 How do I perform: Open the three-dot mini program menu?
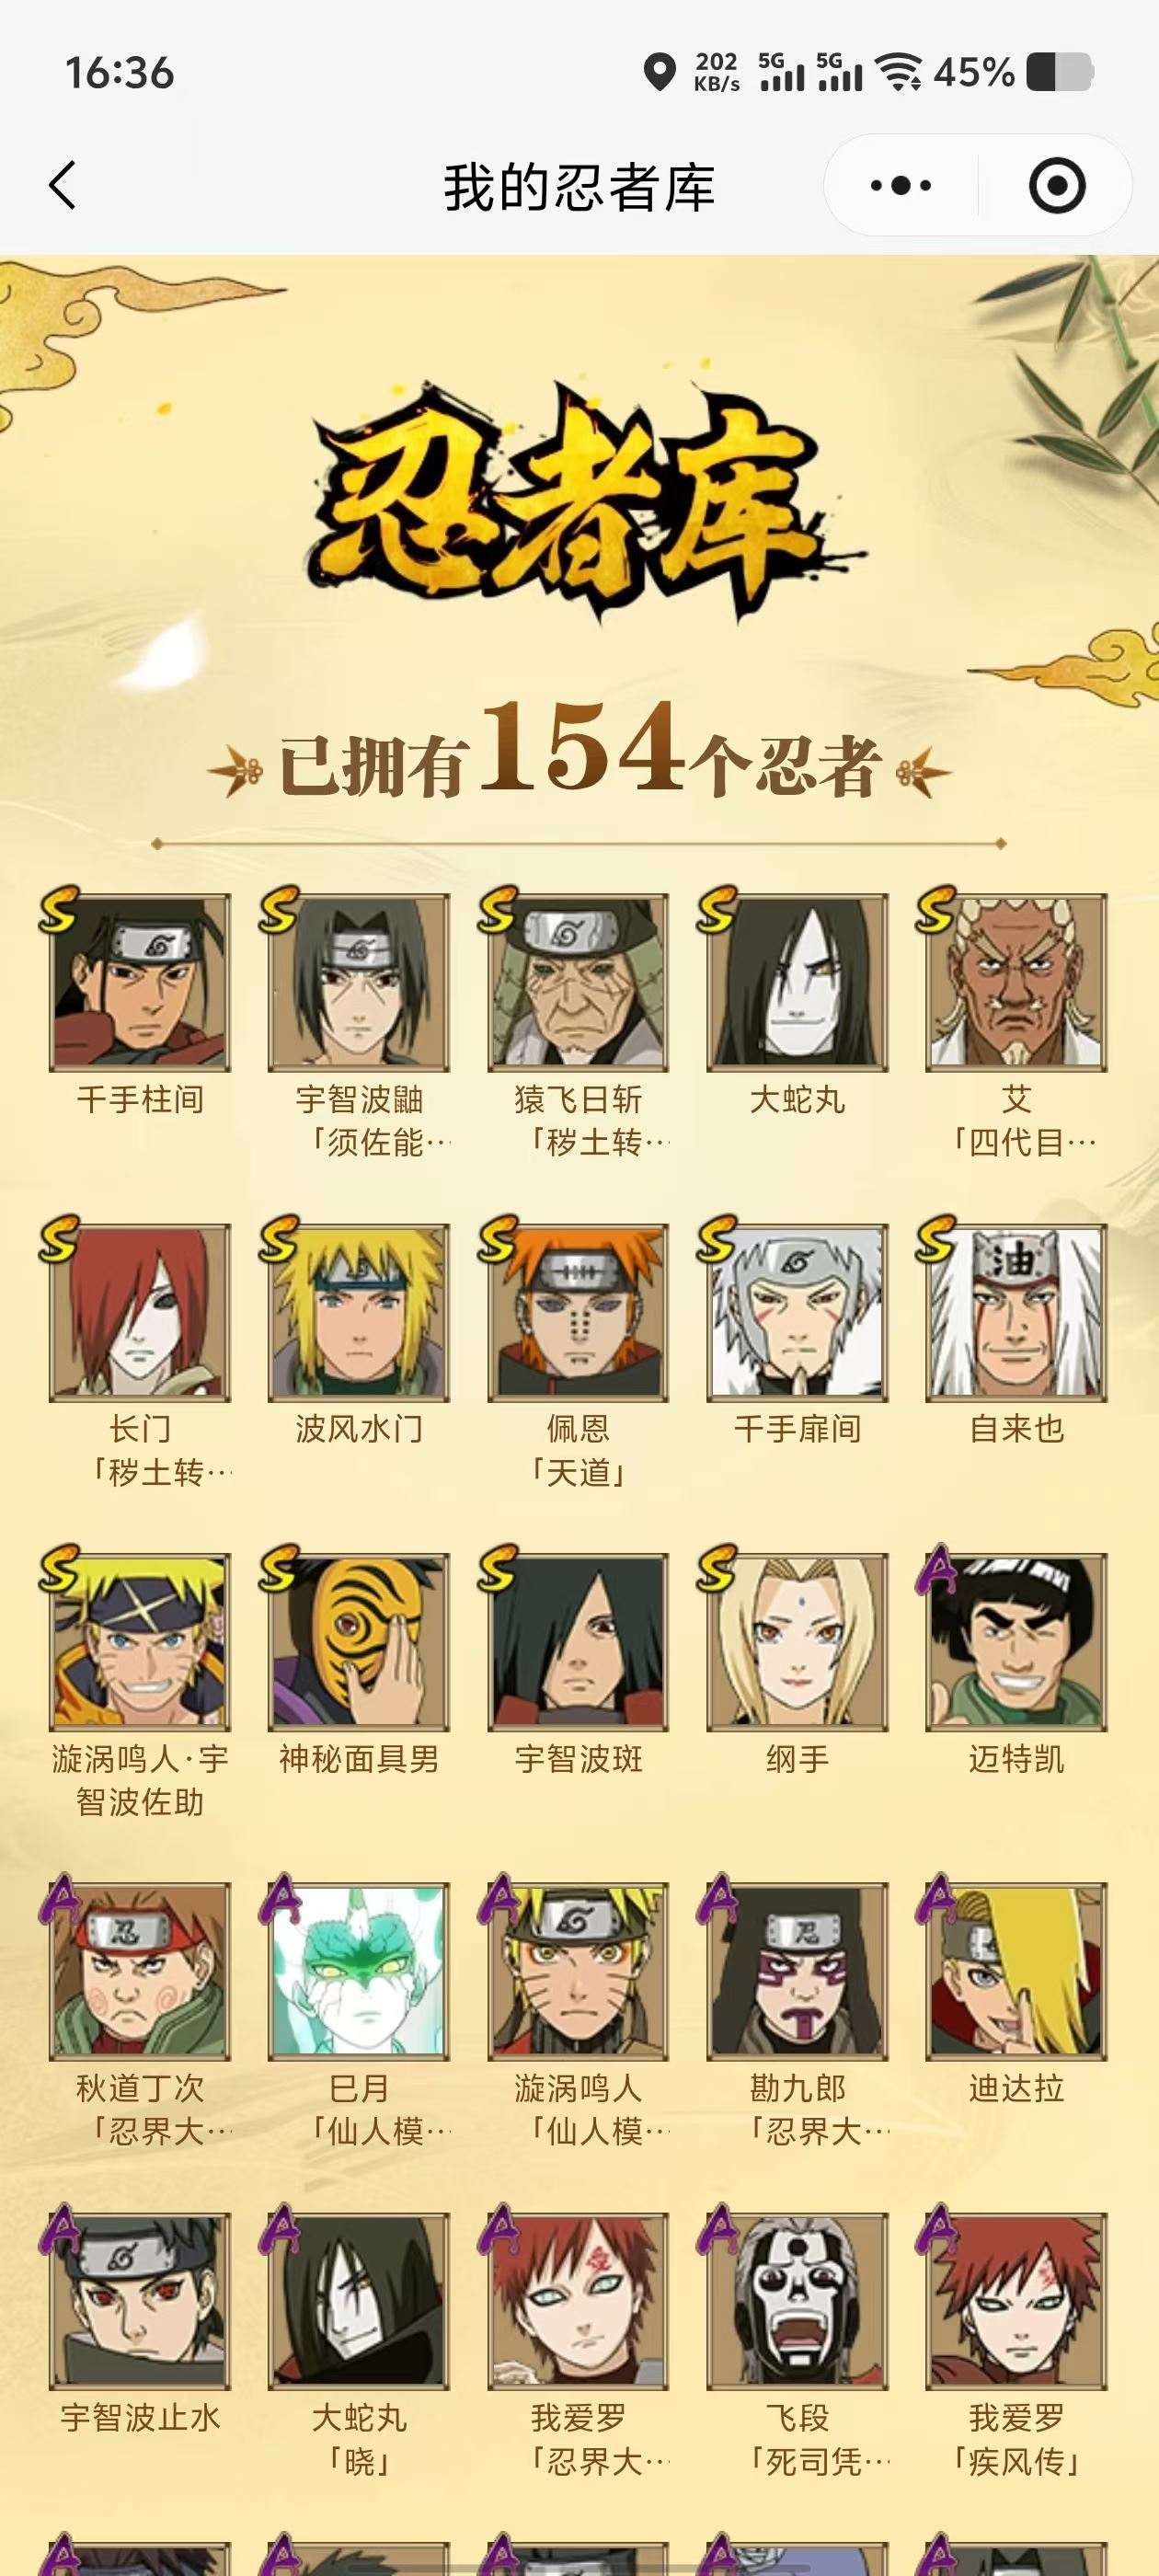[900, 185]
